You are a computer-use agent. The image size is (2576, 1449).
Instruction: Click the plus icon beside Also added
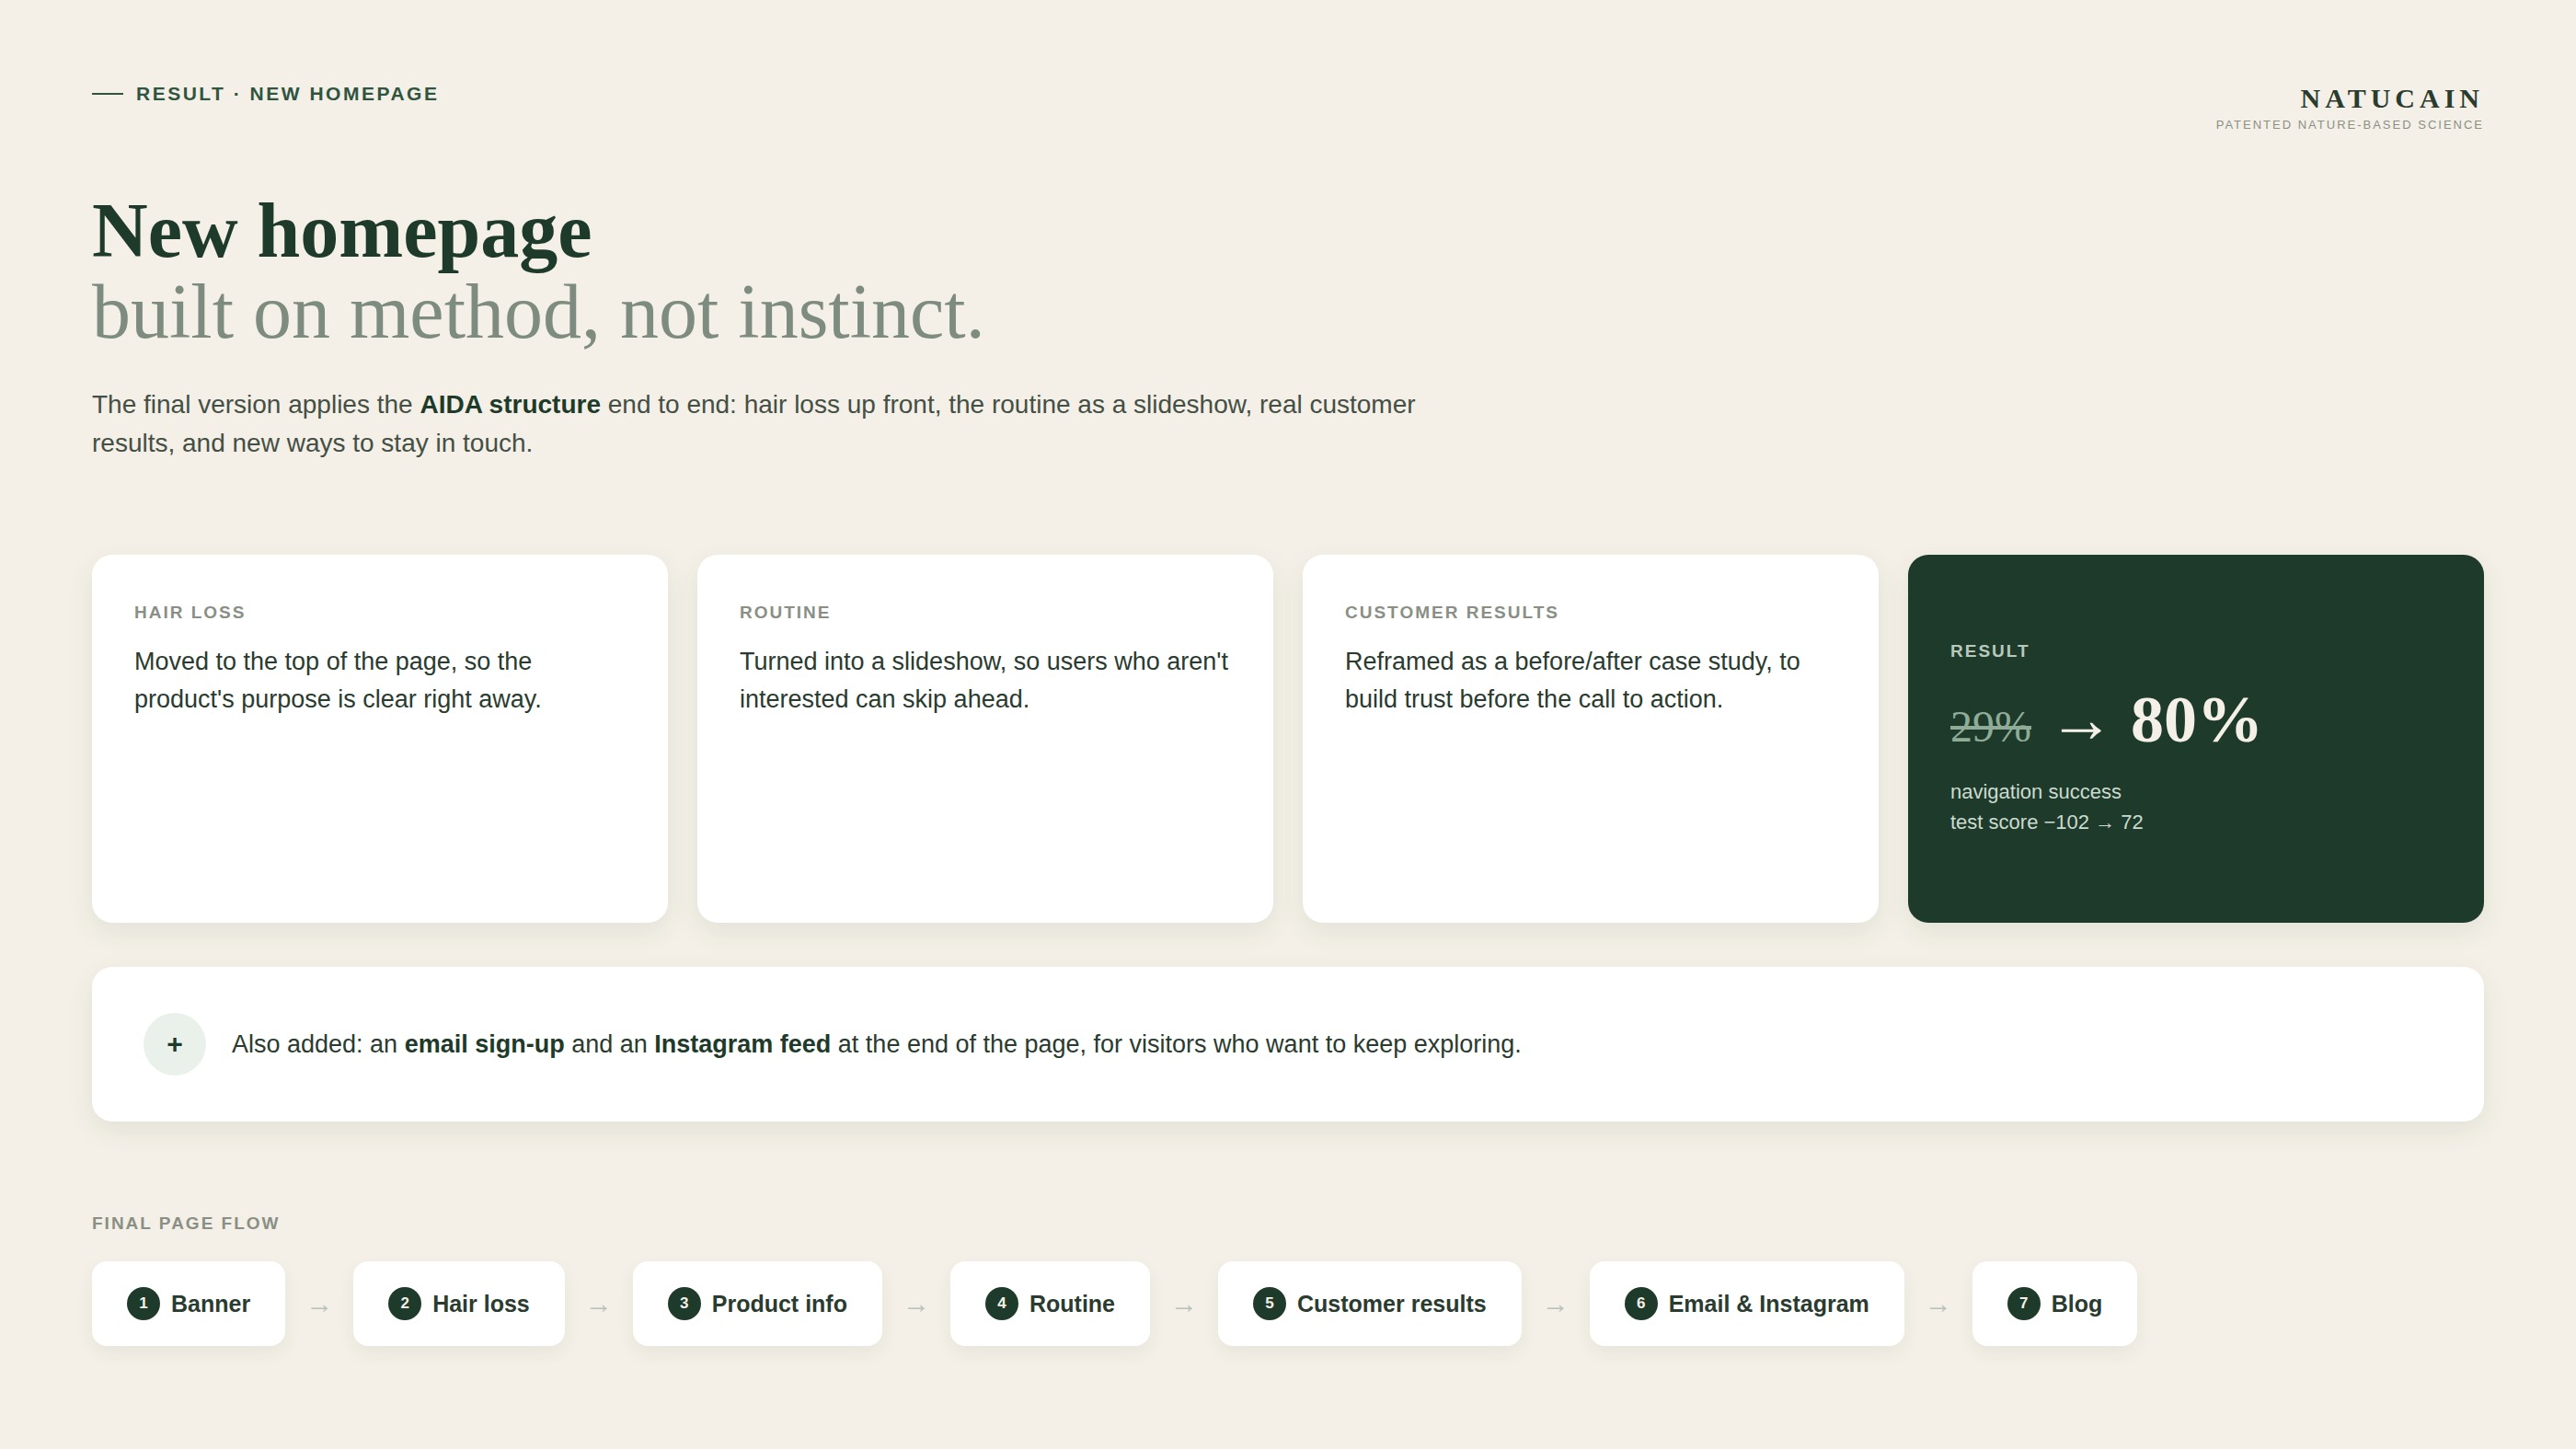[174, 1044]
